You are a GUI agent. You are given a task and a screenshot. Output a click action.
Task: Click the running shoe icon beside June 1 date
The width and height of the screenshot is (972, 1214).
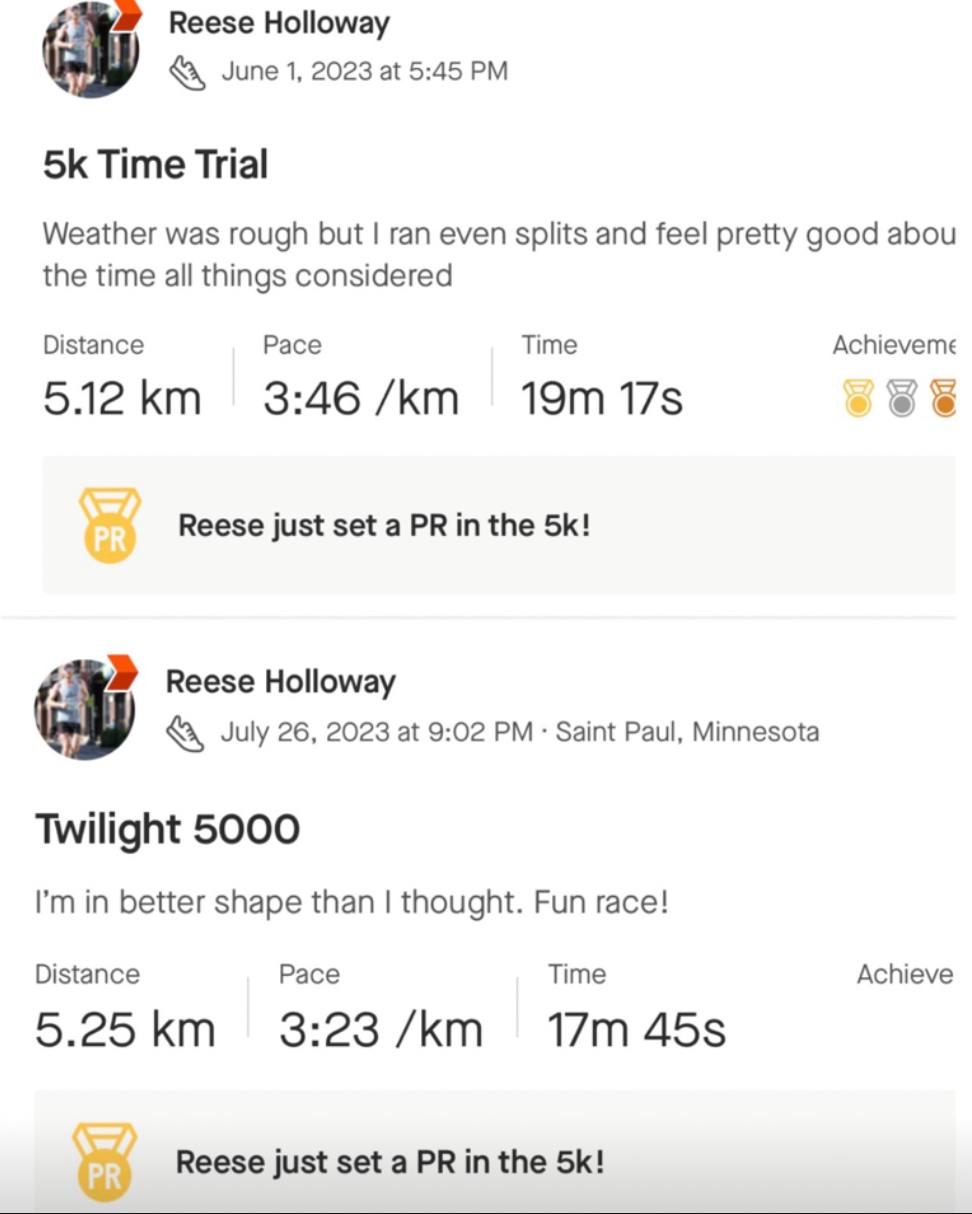pyautogui.click(x=188, y=71)
